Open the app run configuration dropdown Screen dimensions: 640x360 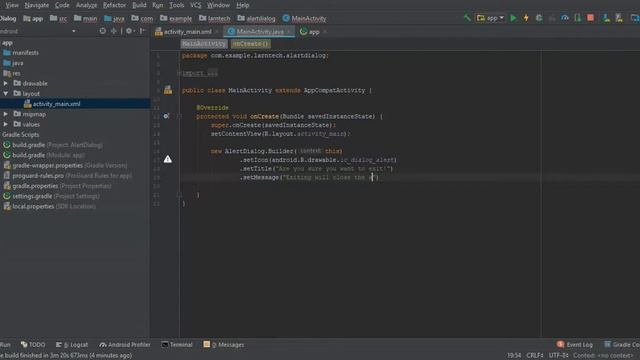491,18
